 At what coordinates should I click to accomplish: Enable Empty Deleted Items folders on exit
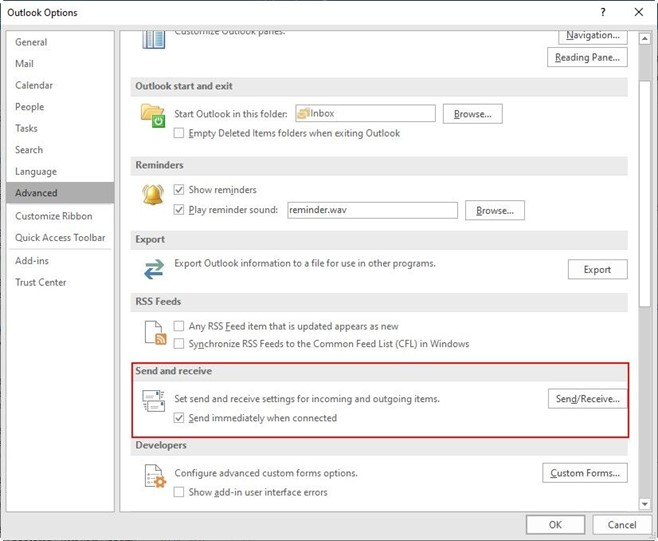tap(179, 133)
